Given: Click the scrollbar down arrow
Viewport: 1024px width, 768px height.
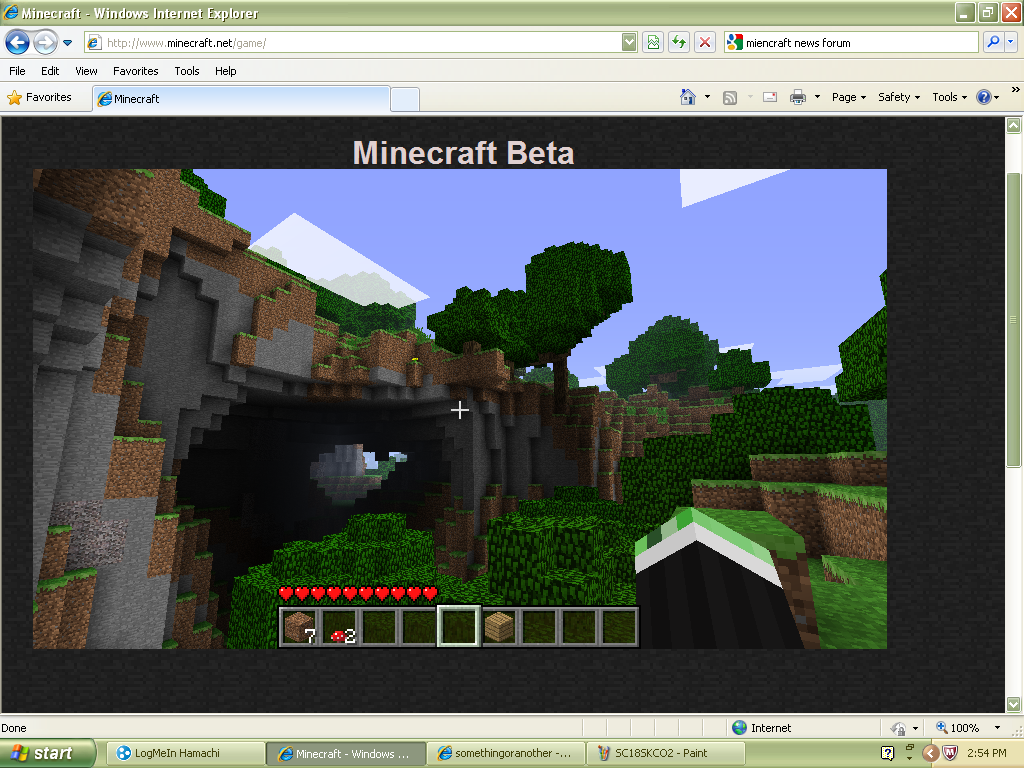Looking at the screenshot, I should point(1014,704).
